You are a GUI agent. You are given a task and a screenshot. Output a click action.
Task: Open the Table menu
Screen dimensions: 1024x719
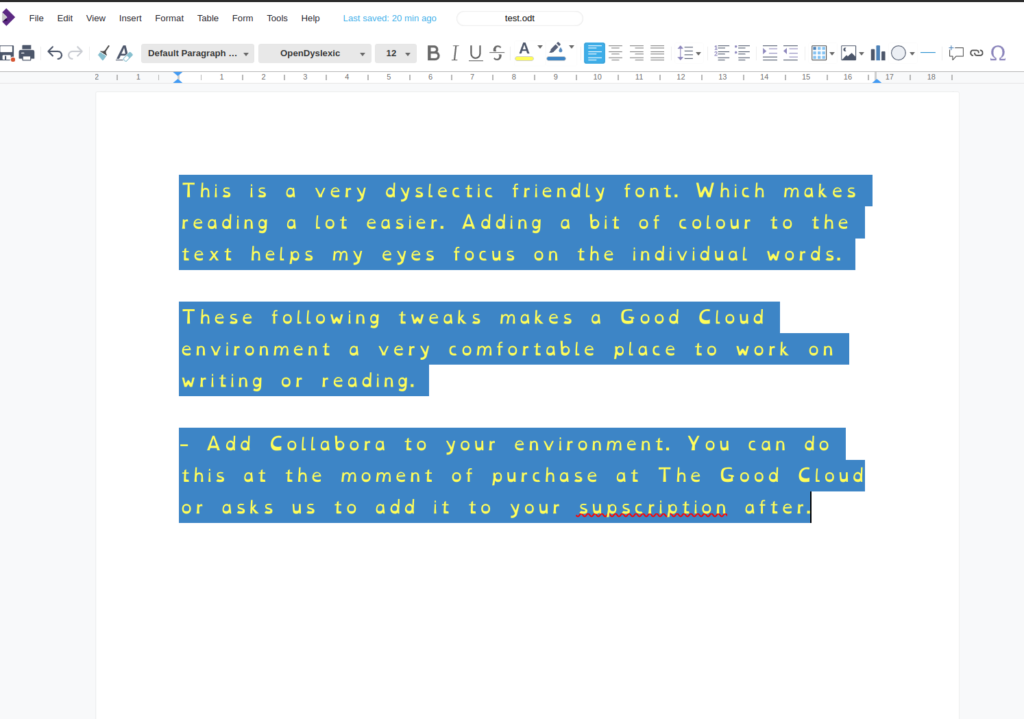point(208,18)
